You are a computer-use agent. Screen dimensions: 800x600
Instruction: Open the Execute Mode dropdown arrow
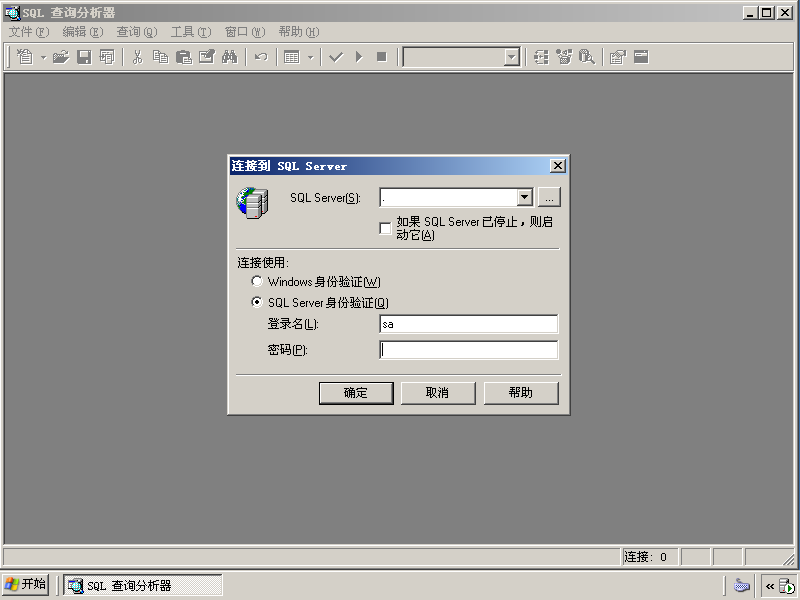coord(310,57)
